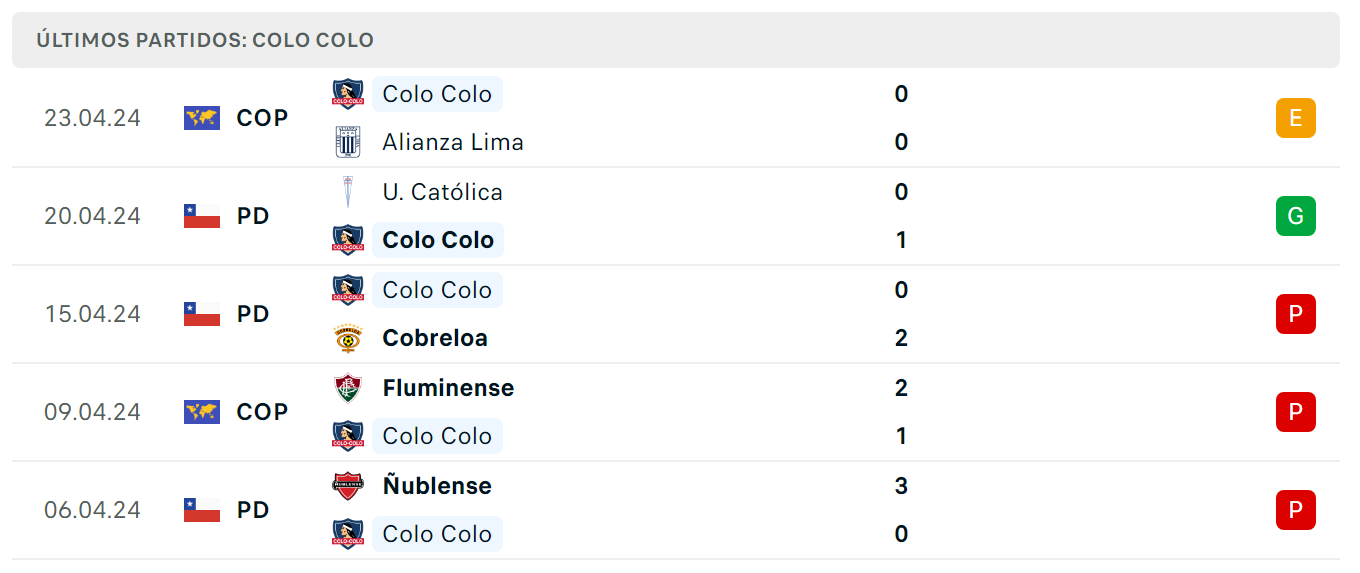Click the COP world flag icon on 23.04.24

202,118
